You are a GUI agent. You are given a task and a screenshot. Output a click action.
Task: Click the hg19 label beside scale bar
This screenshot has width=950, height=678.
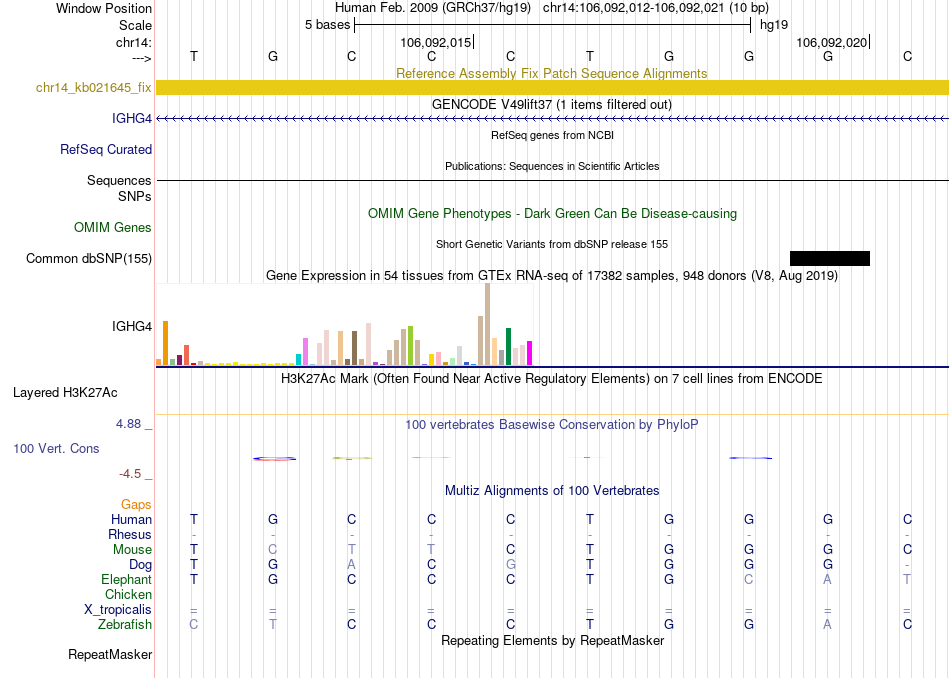[x=774, y=25]
